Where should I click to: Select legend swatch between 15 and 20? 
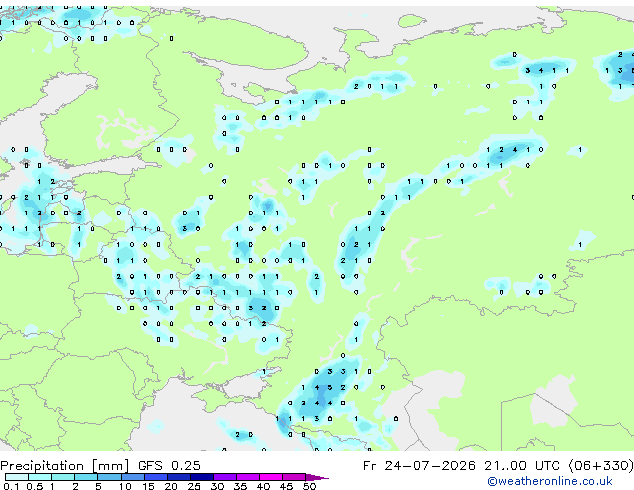[155, 477]
